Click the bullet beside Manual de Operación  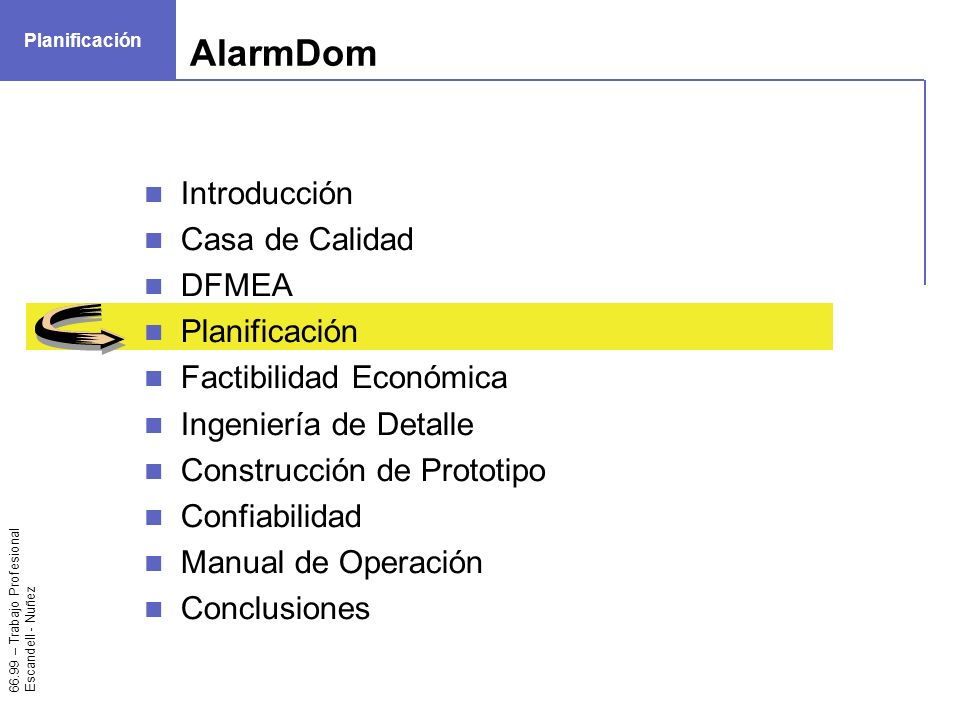tap(154, 563)
